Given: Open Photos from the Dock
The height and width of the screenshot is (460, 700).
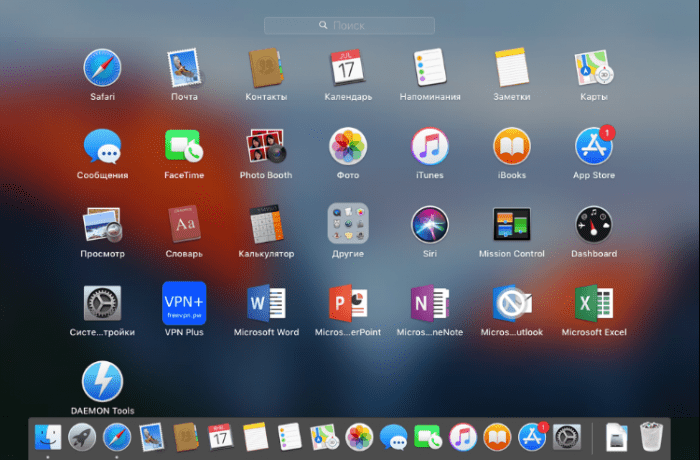Looking at the screenshot, I should coord(359,437).
